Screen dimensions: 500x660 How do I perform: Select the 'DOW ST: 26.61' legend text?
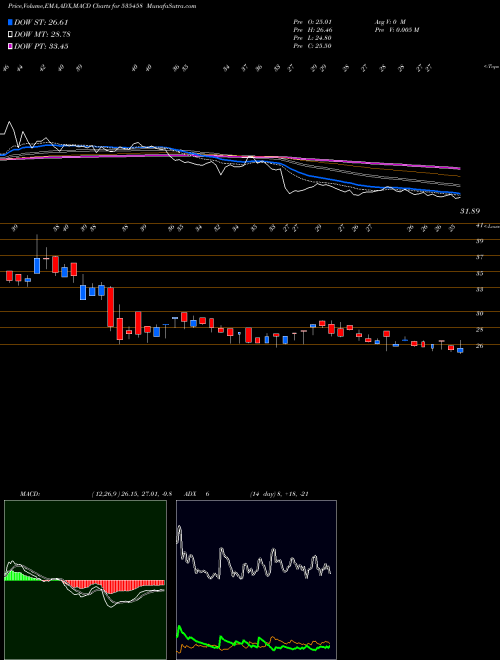pyautogui.click(x=41, y=22)
